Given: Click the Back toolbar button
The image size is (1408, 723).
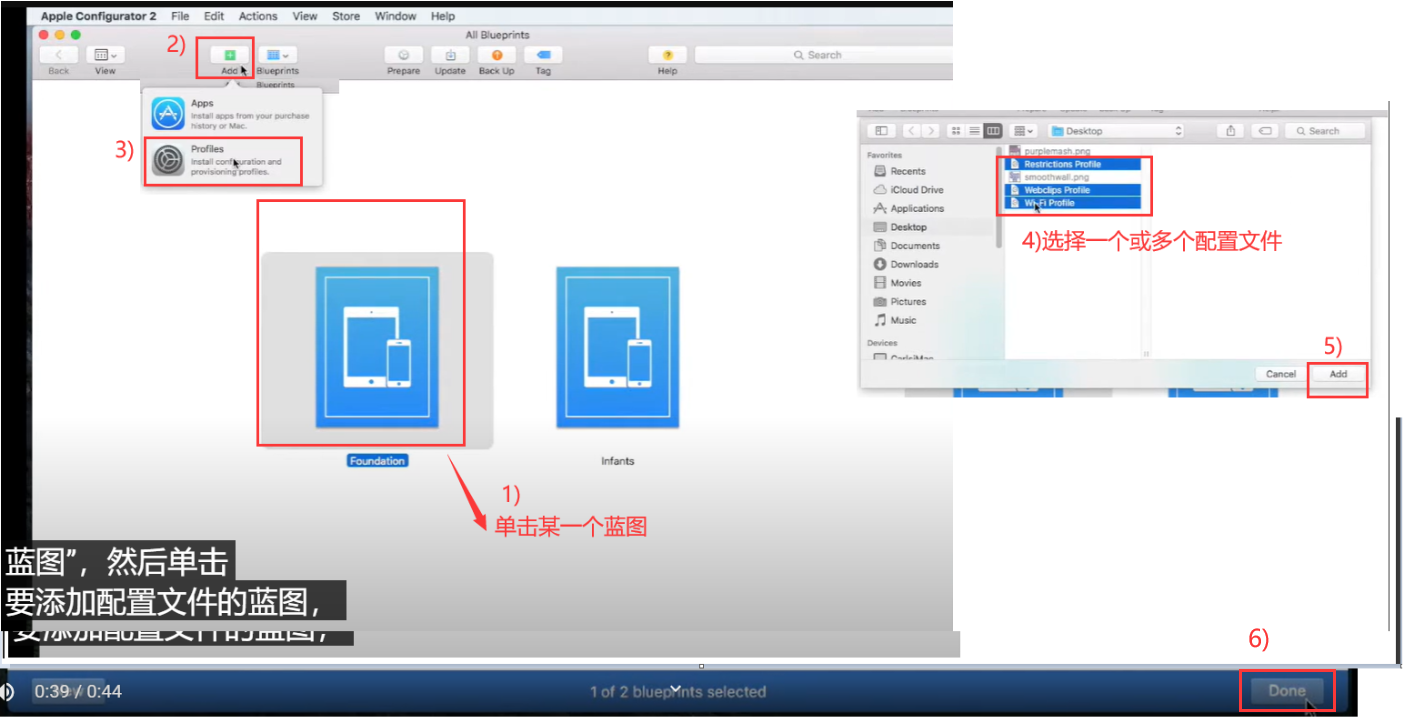Looking at the screenshot, I should point(59,55).
